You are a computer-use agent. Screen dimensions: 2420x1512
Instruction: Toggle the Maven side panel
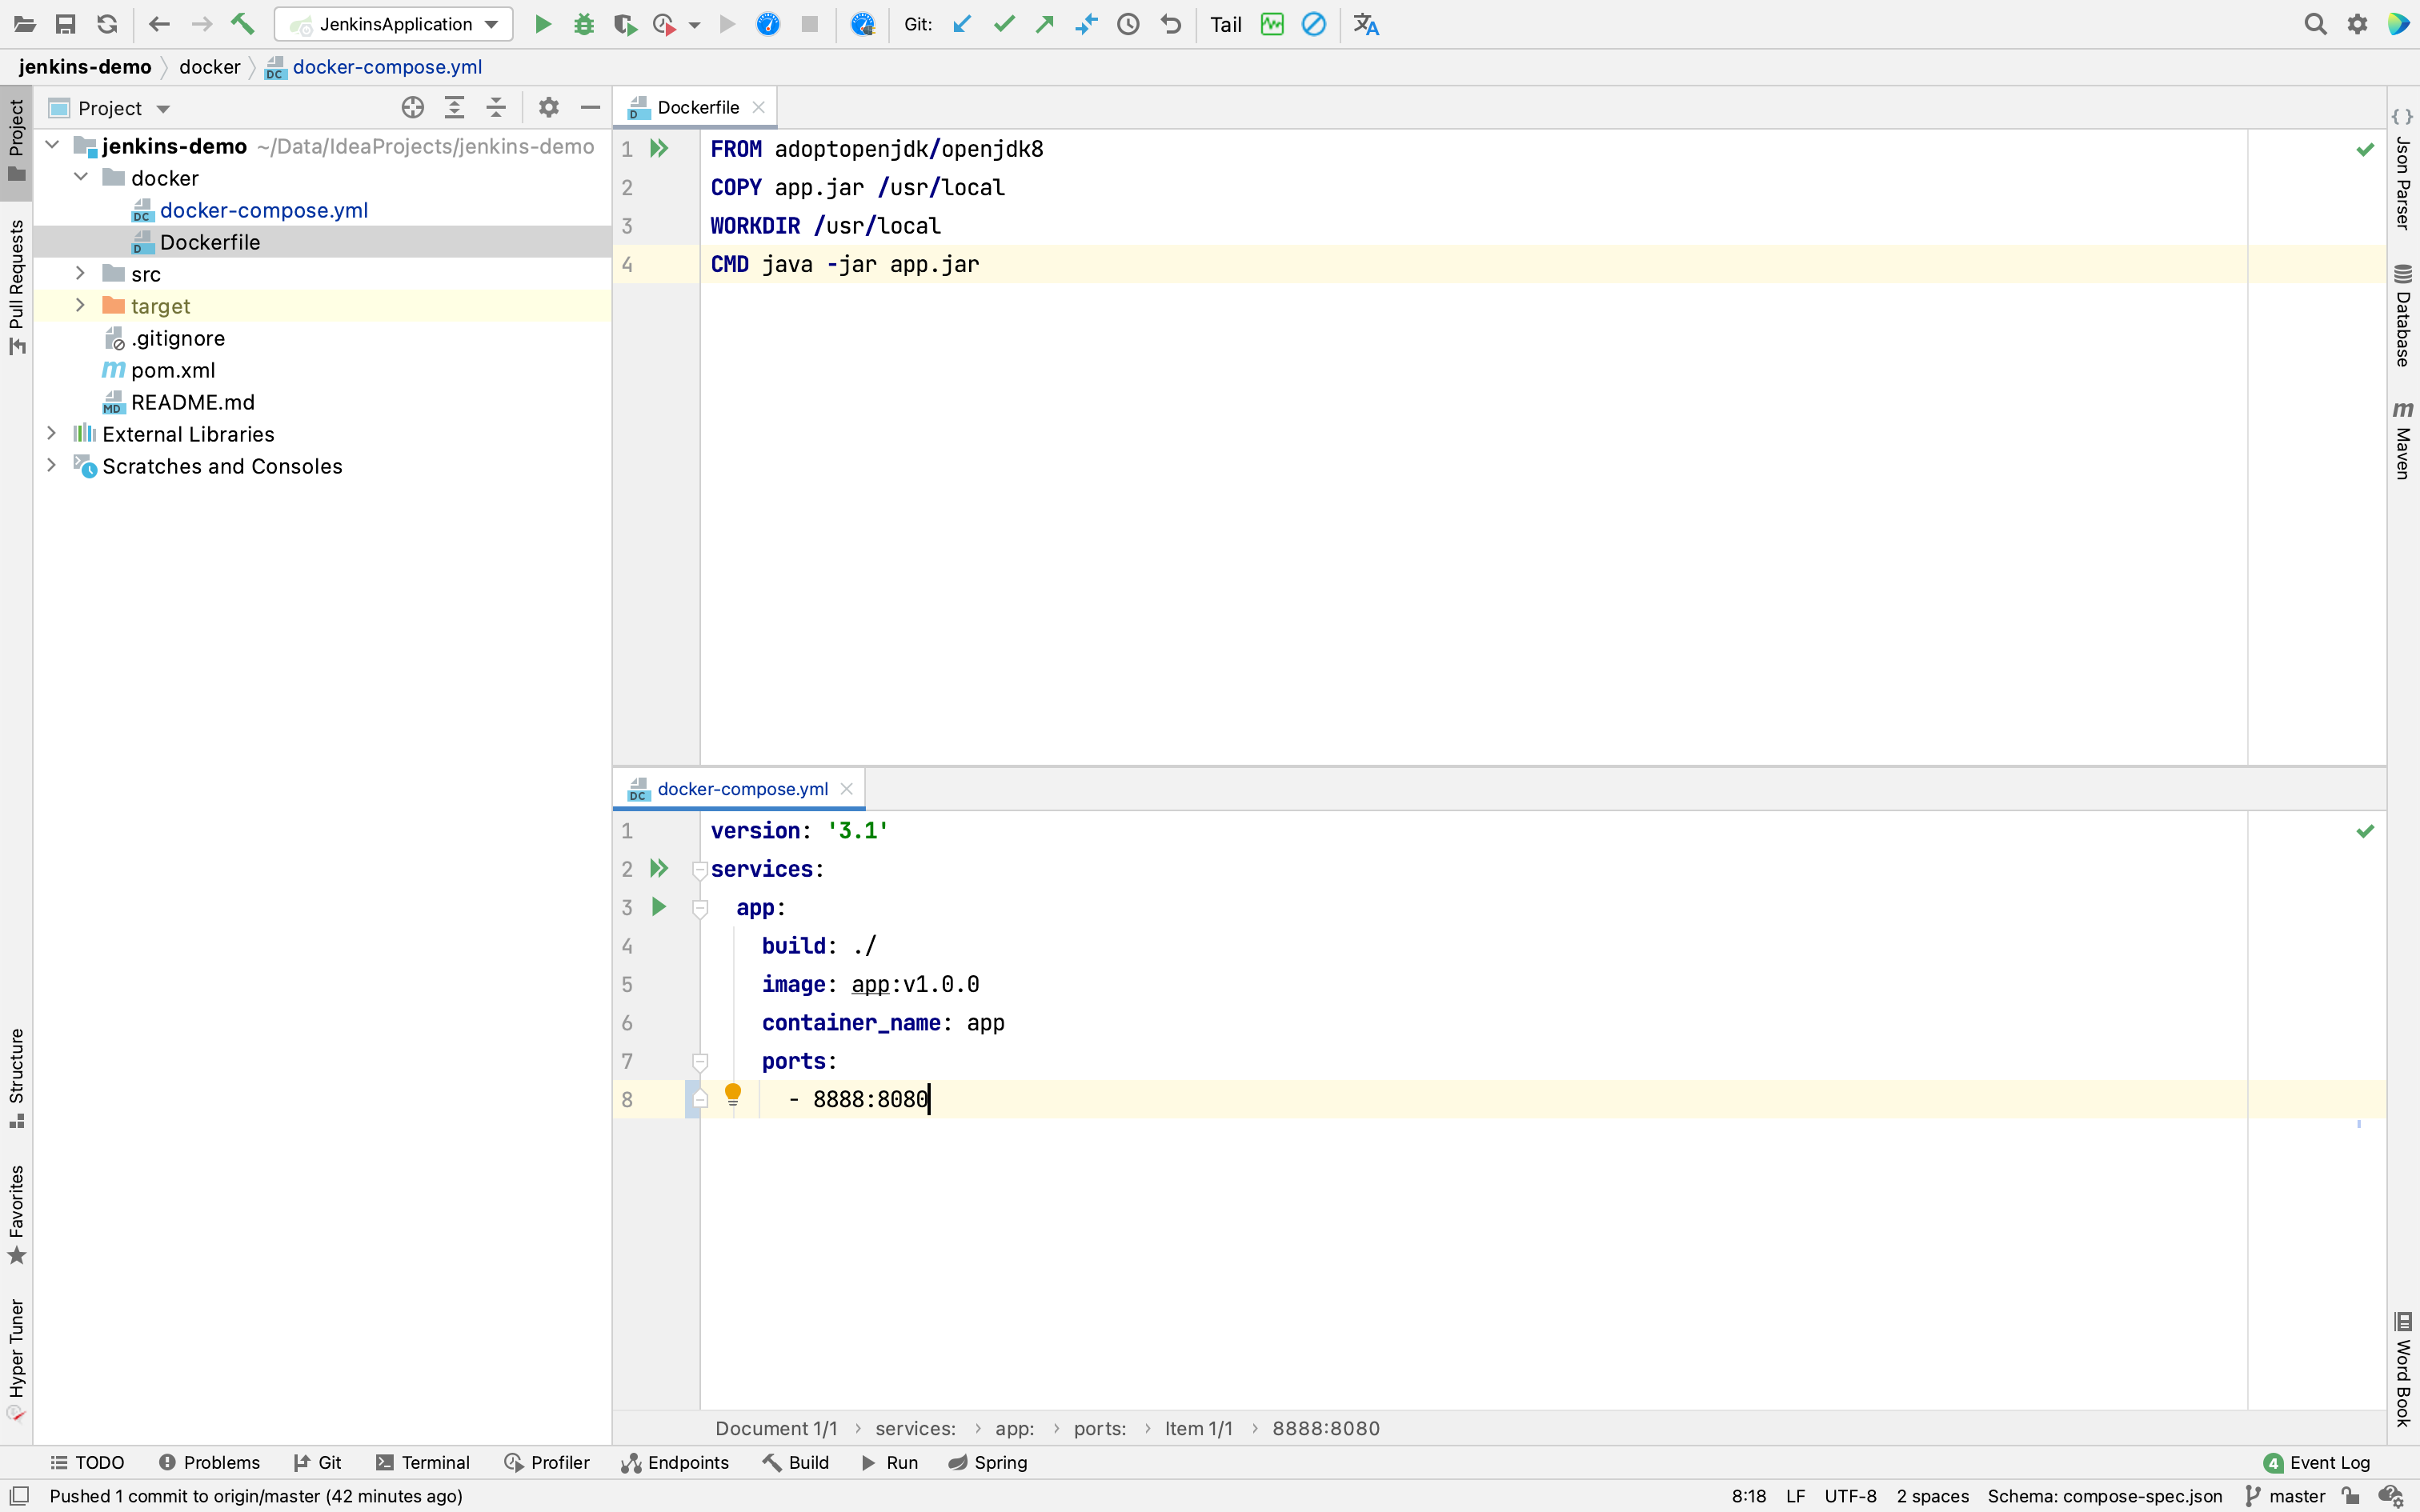(2402, 440)
